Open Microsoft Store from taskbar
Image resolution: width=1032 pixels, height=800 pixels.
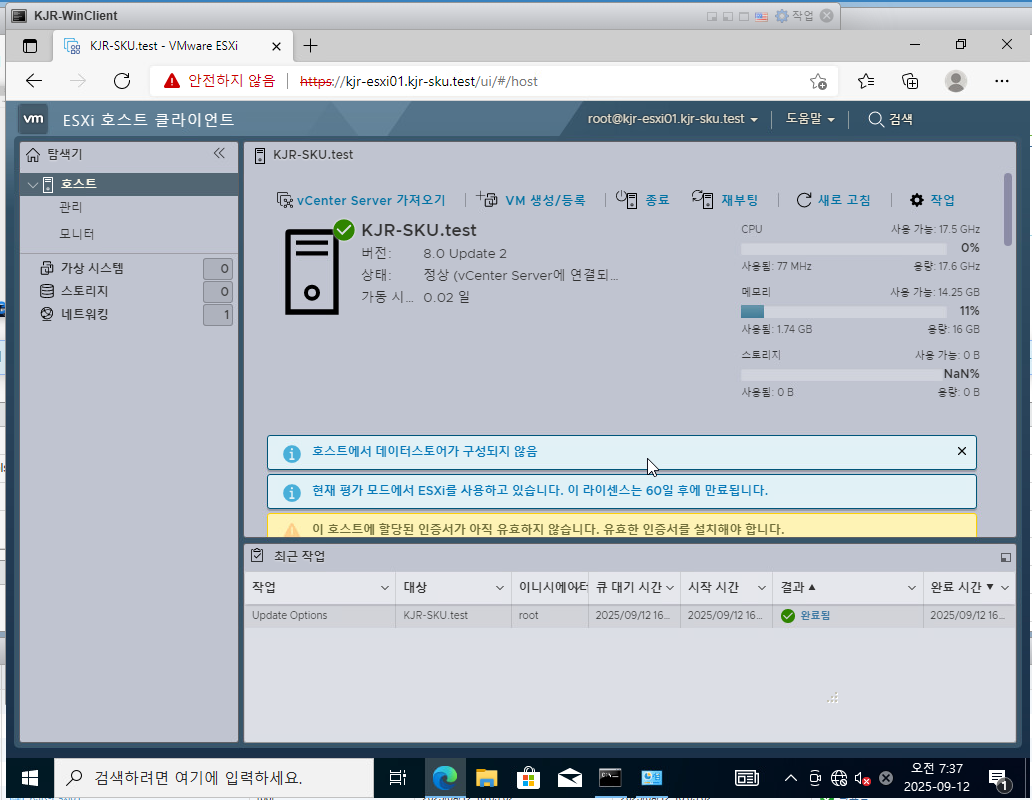tap(528, 778)
